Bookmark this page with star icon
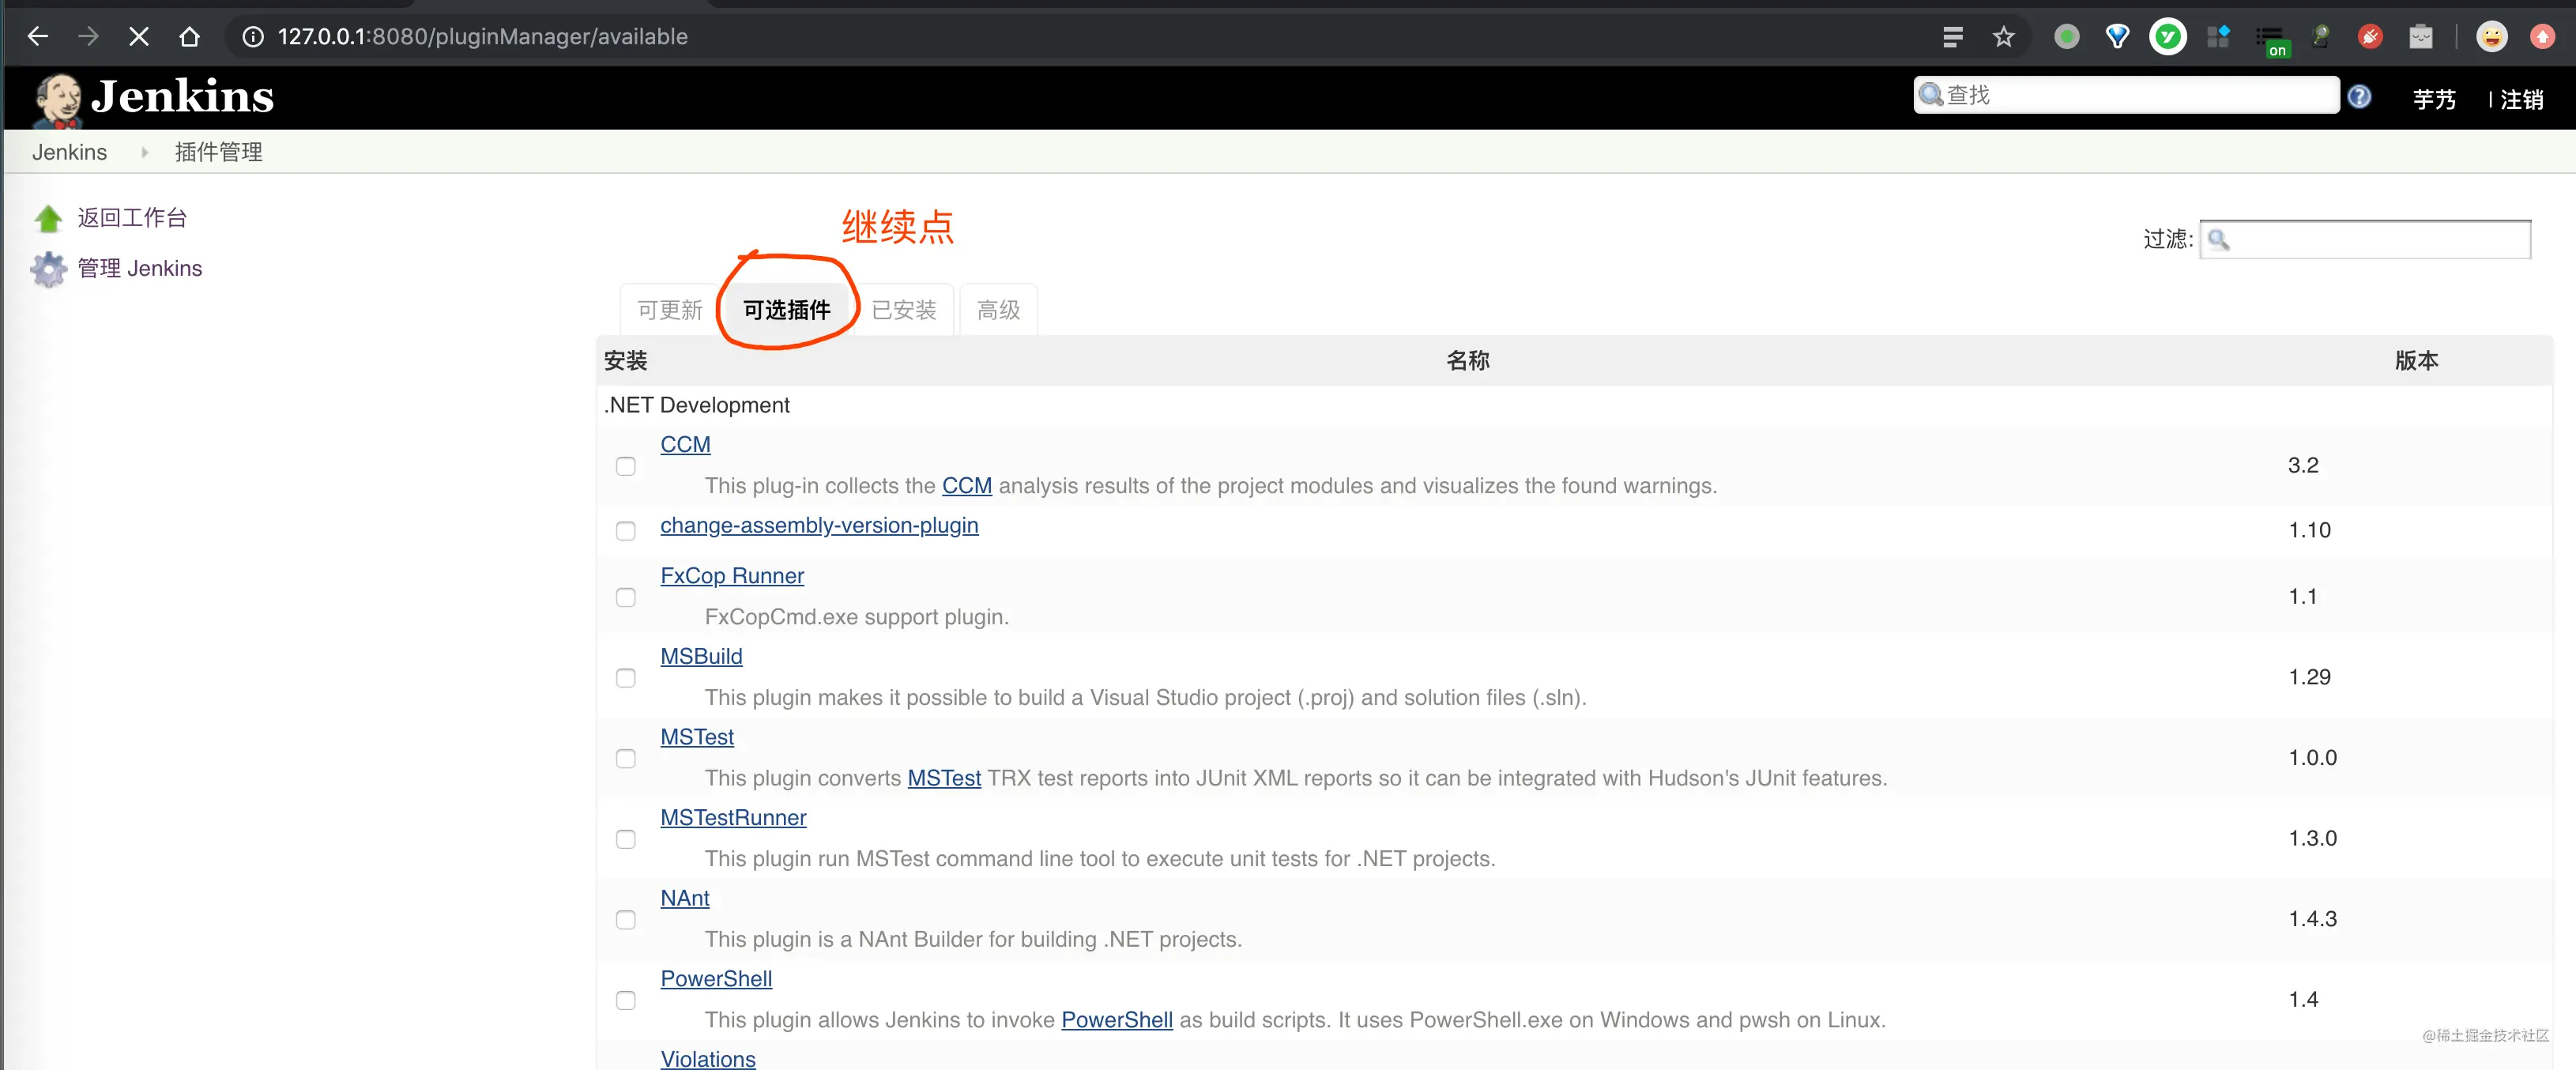2576x1070 pixels. pos(2003,37)
